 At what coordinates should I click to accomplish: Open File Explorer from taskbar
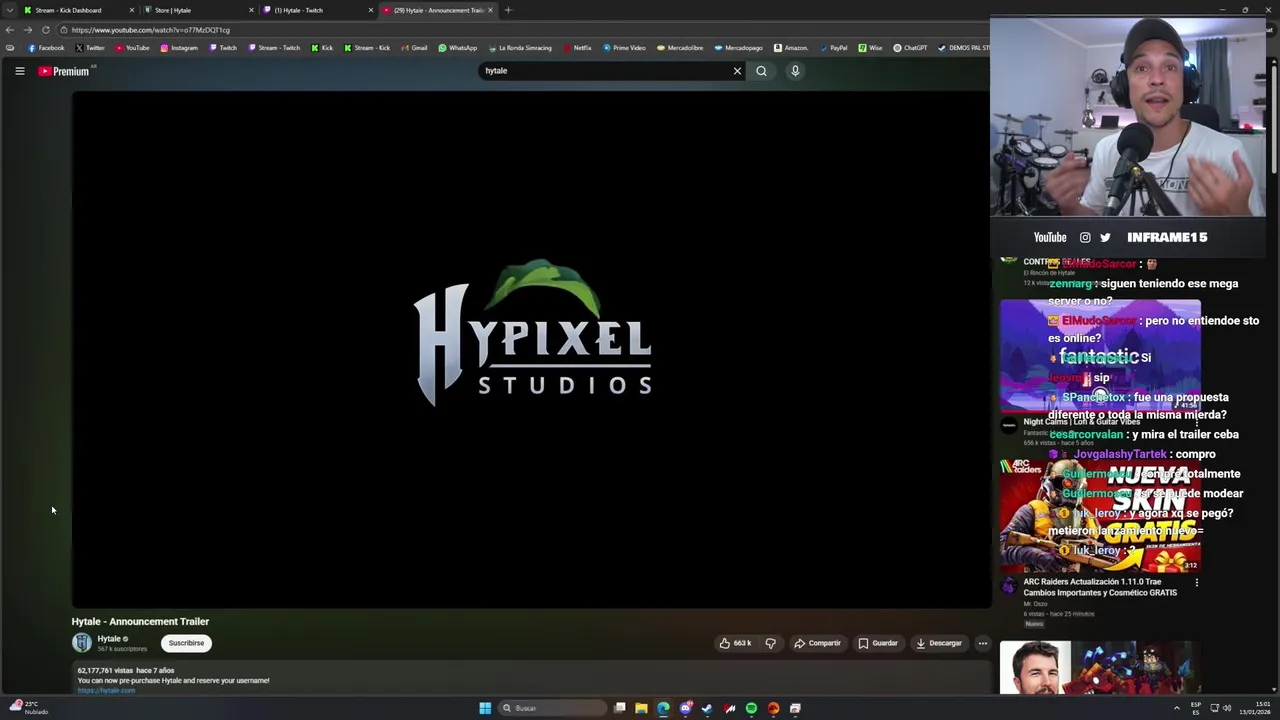pos(641,708)
